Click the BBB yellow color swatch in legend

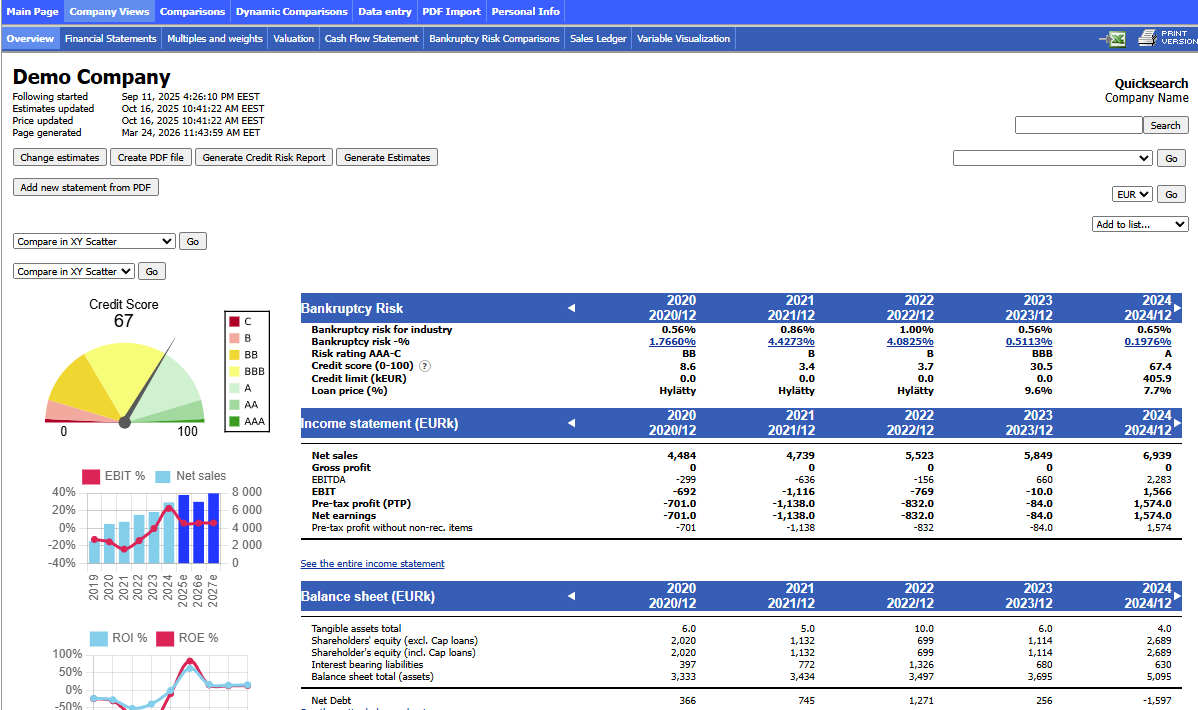tap(235, 371)
